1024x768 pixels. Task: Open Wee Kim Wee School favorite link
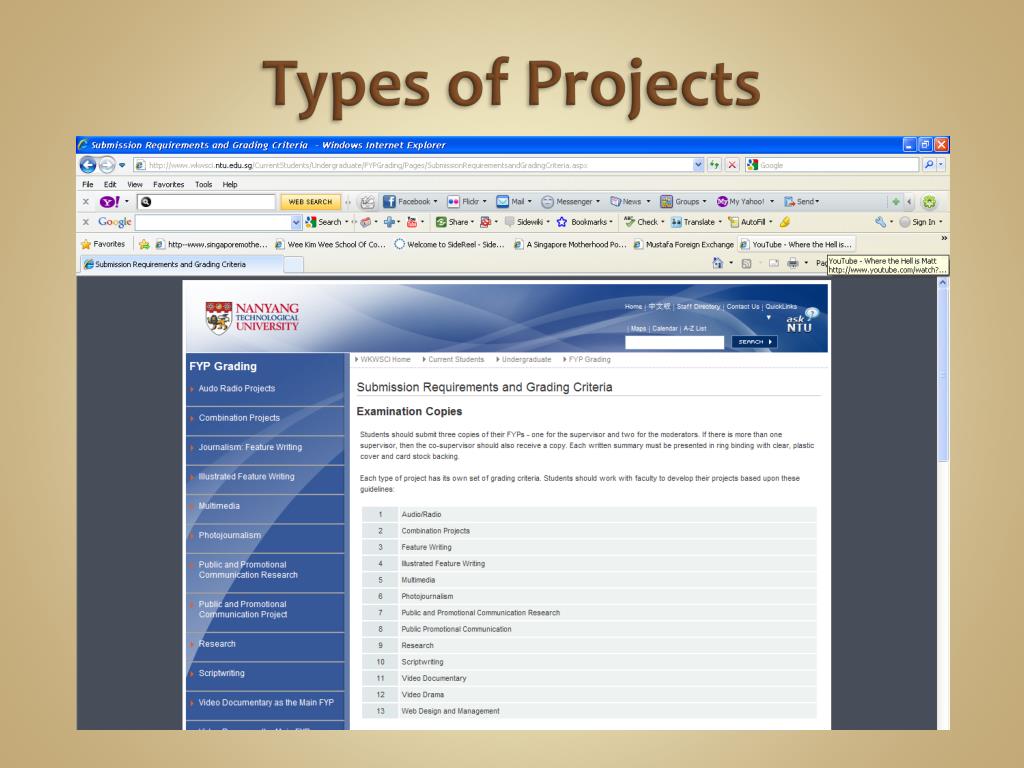pos(330,244)
